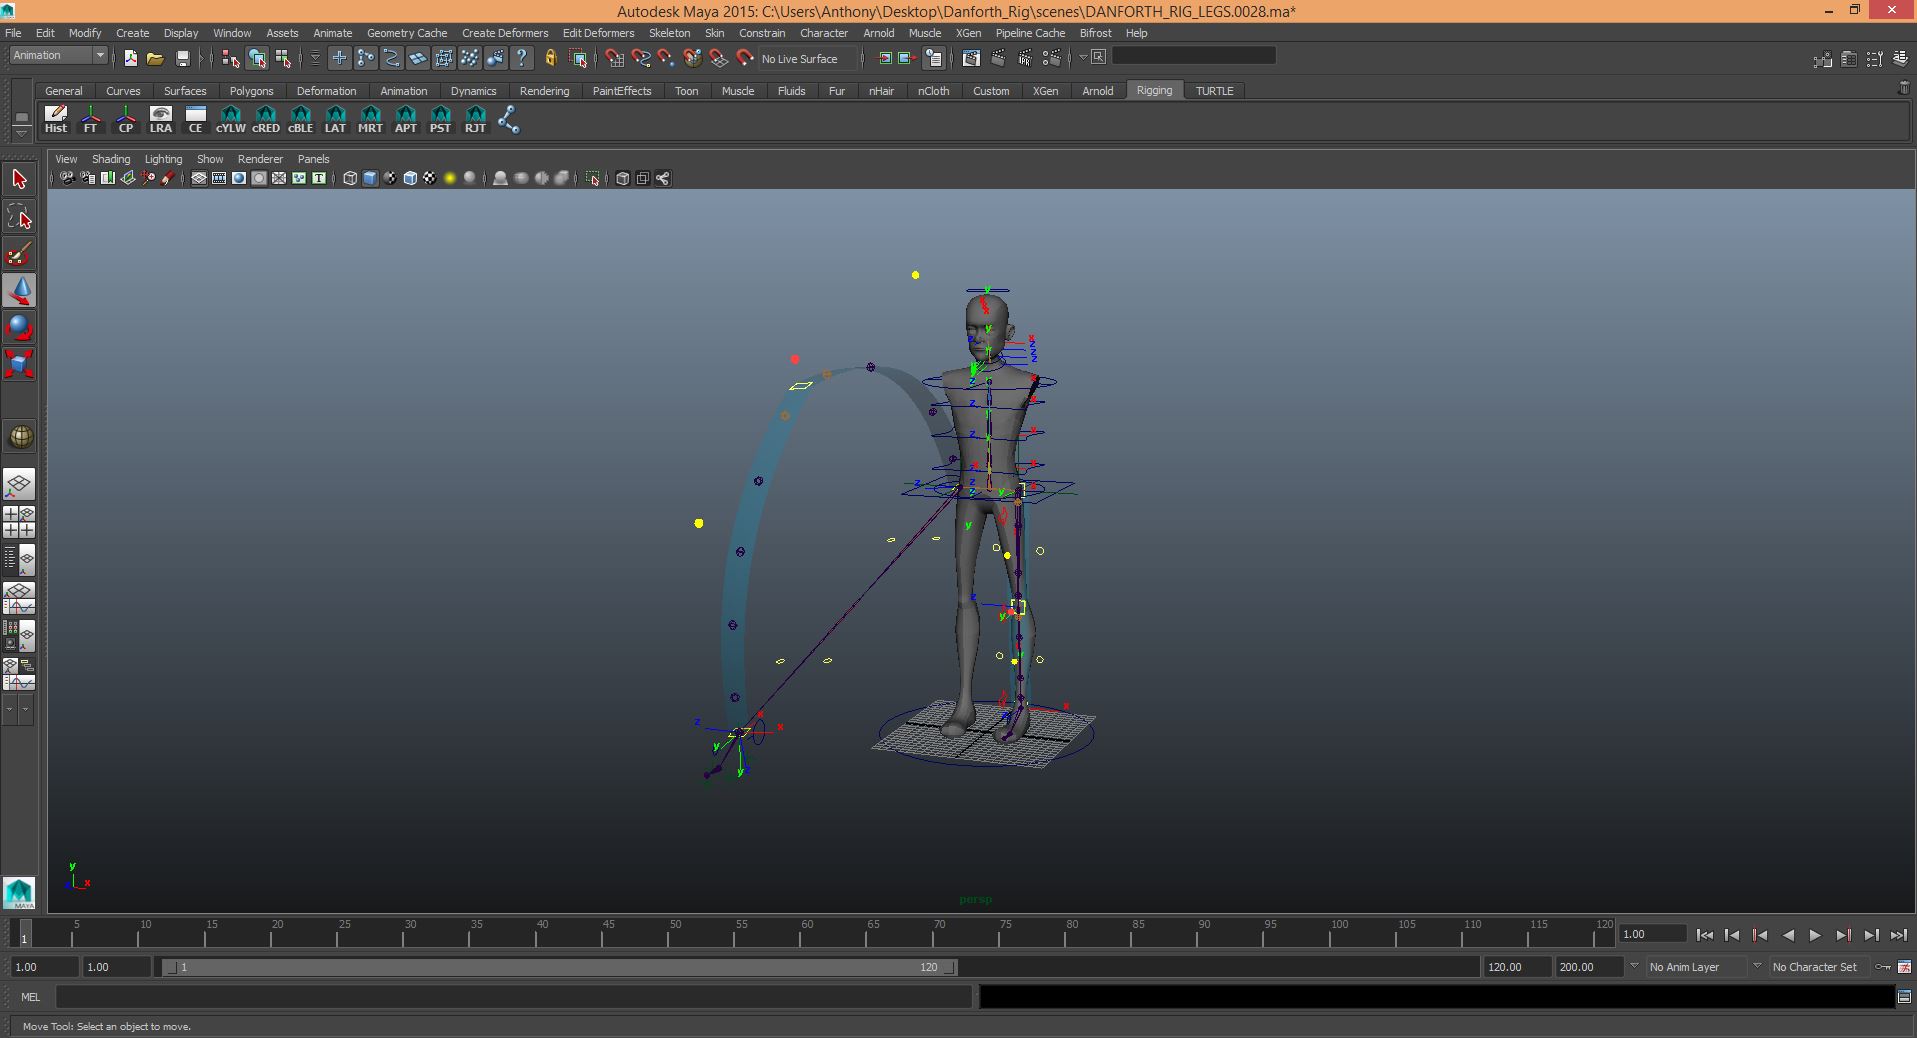This screenshot has height=1038, width=1917.
Task: Open the Skeleton menu
Action: tap(669, 33)
